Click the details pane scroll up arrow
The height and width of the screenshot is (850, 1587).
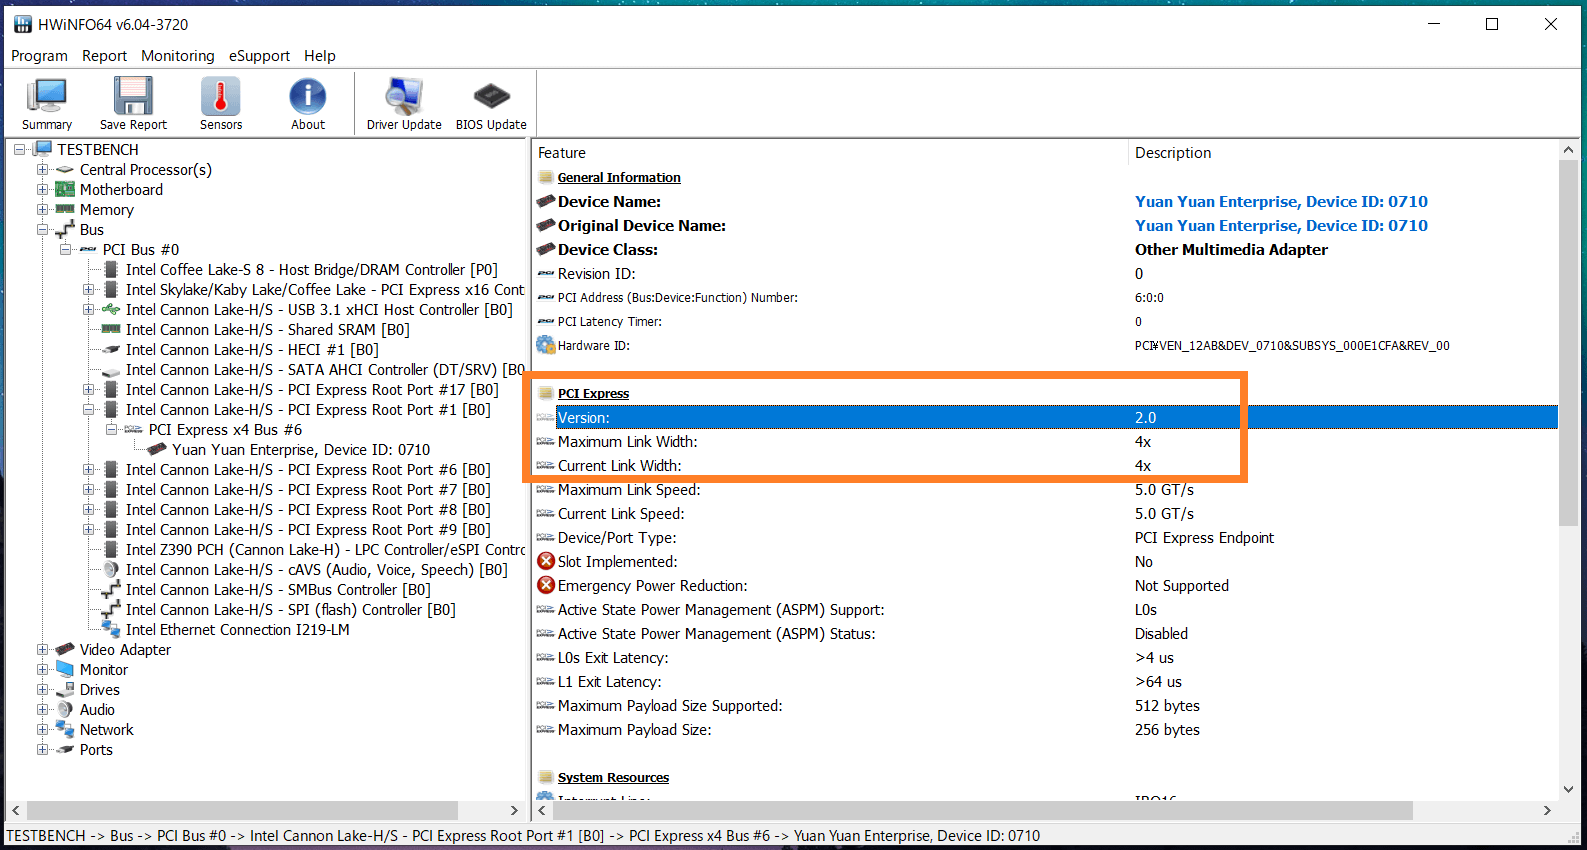click(x=1567, y=150)
